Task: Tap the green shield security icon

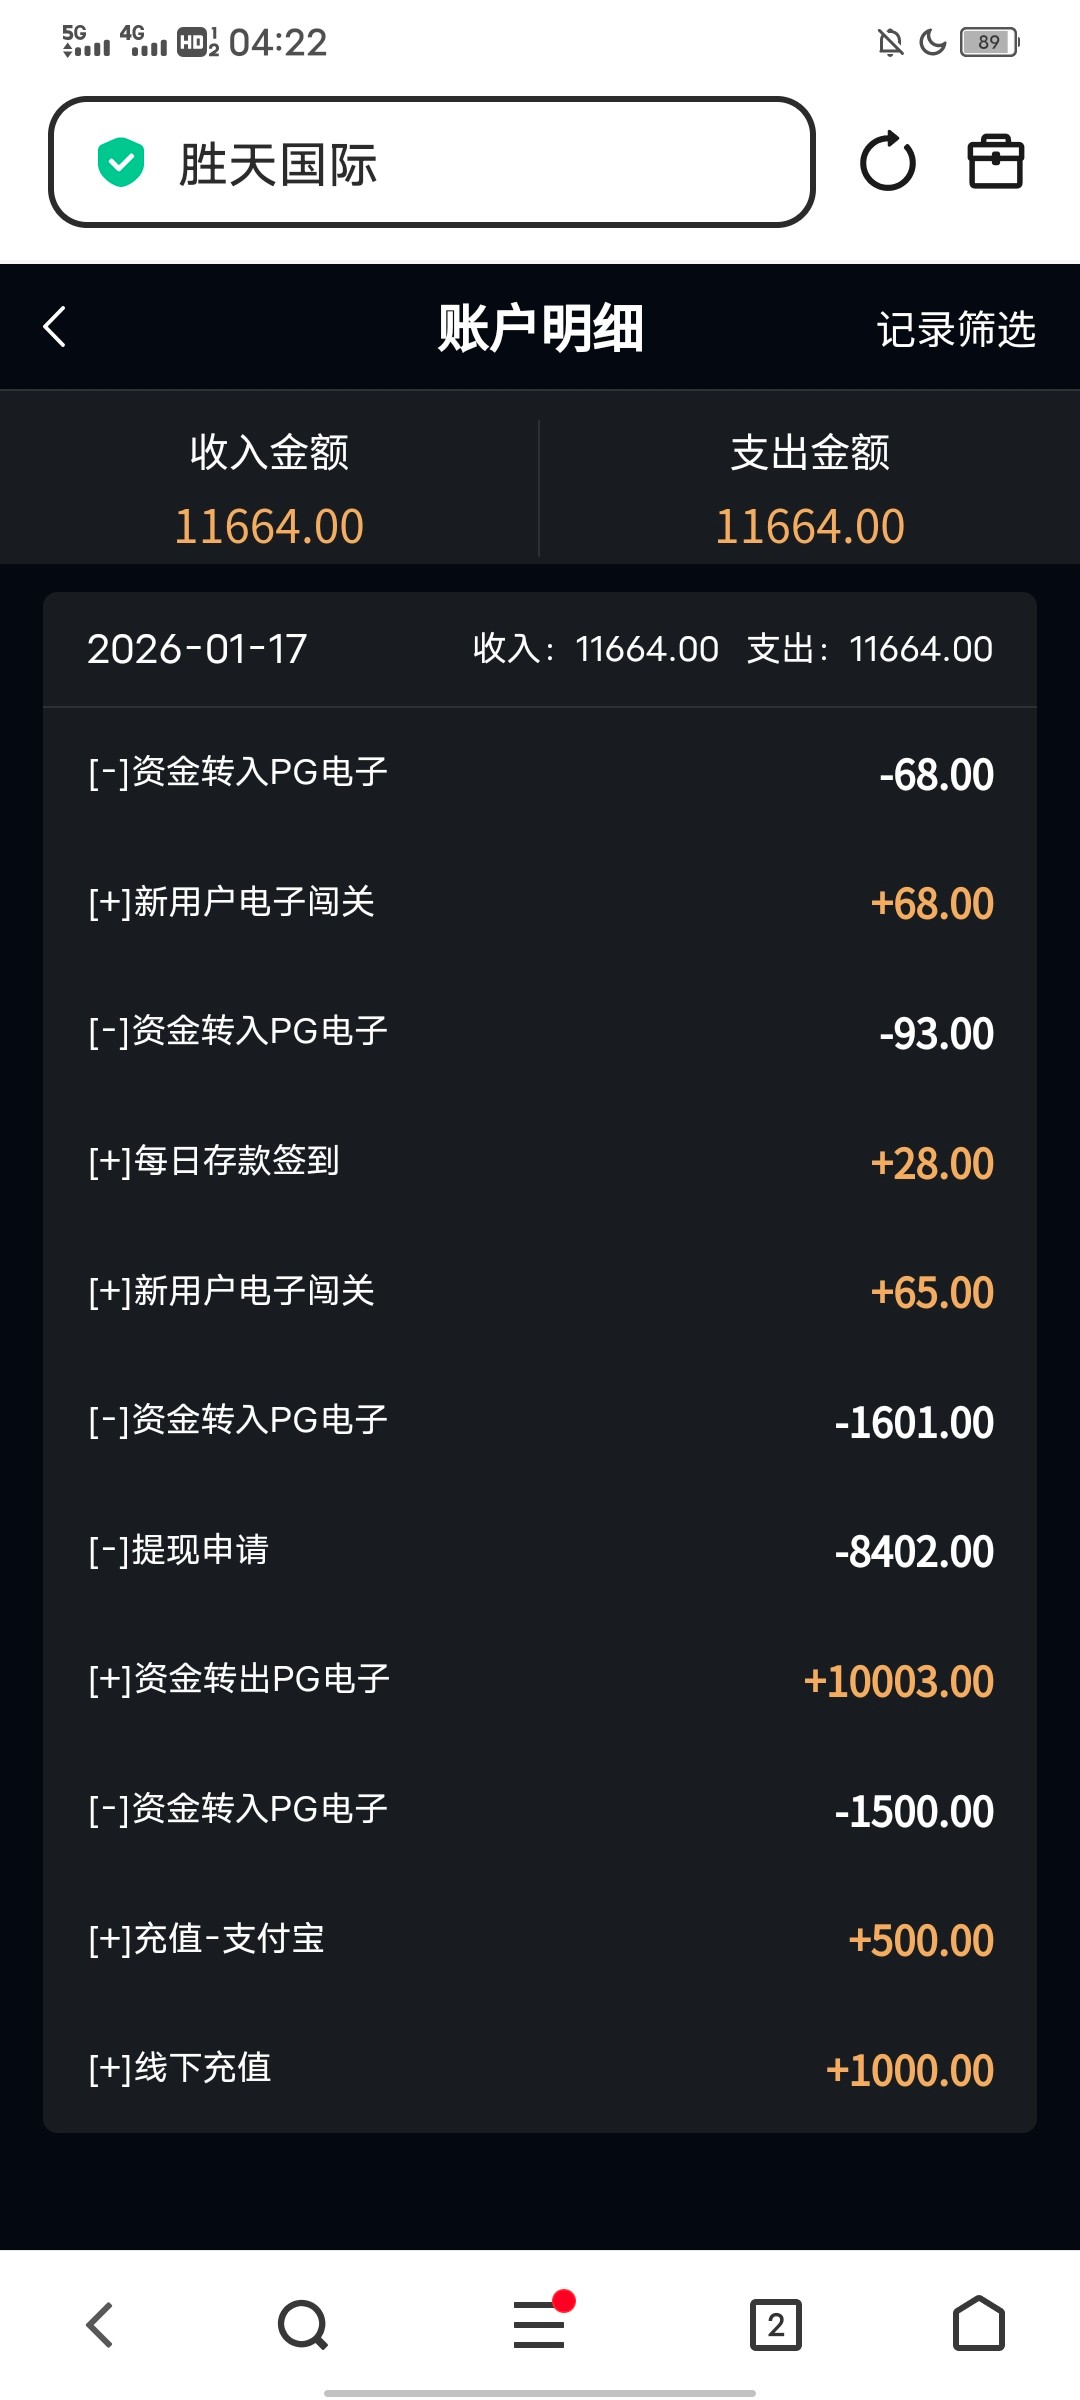Action: click(121, 162)
